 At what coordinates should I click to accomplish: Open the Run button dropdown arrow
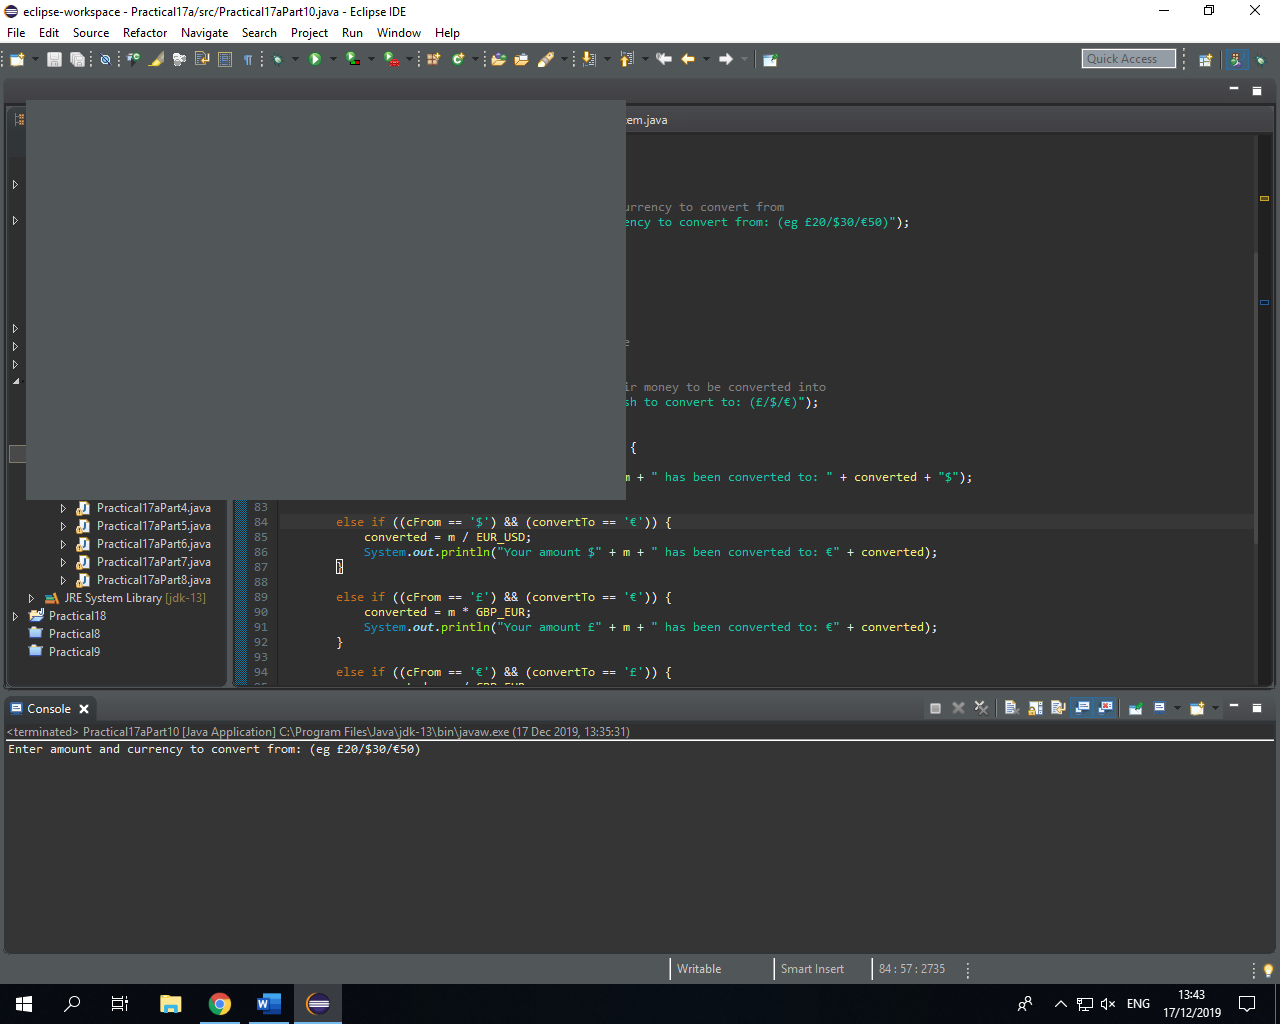coord(333,60)
